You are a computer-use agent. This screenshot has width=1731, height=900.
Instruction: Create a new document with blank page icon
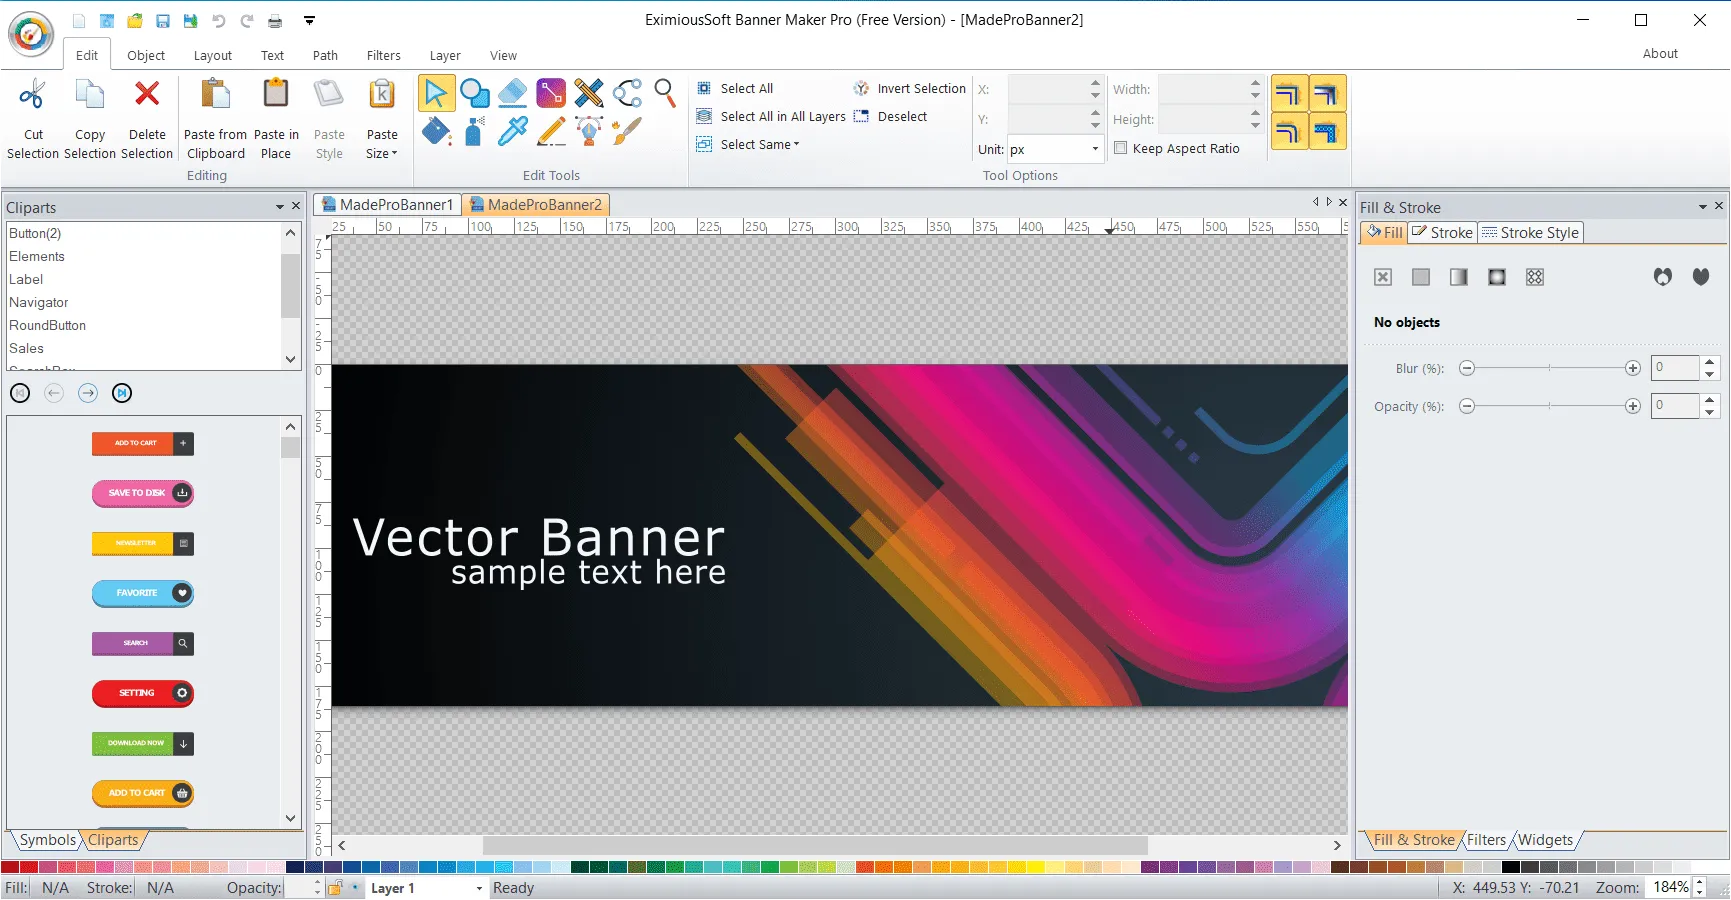79,20
